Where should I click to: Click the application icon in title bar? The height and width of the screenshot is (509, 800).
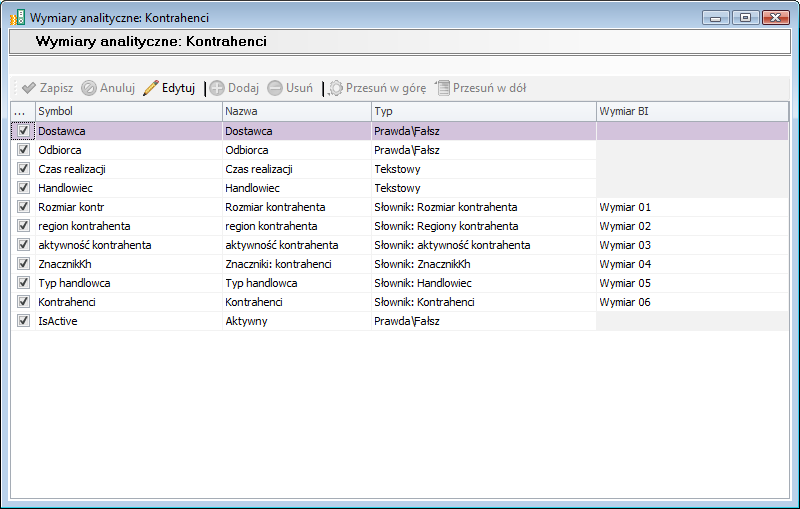[17, 17]
